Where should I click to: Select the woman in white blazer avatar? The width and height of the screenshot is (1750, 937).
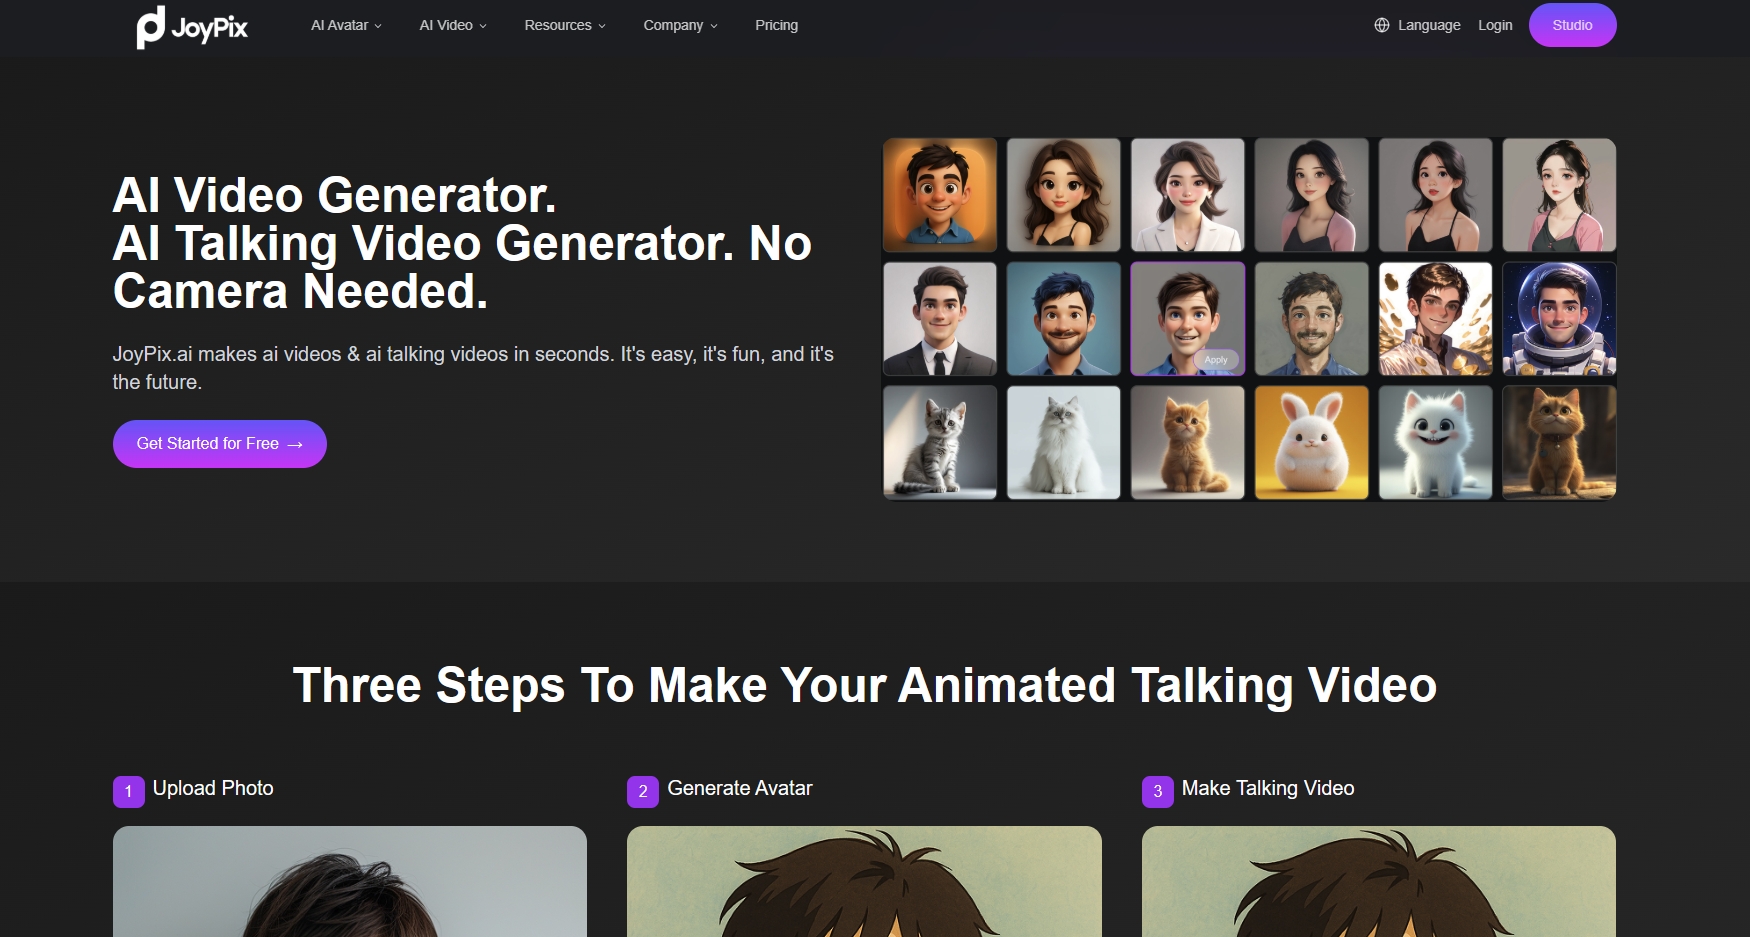coord(1188,195)
